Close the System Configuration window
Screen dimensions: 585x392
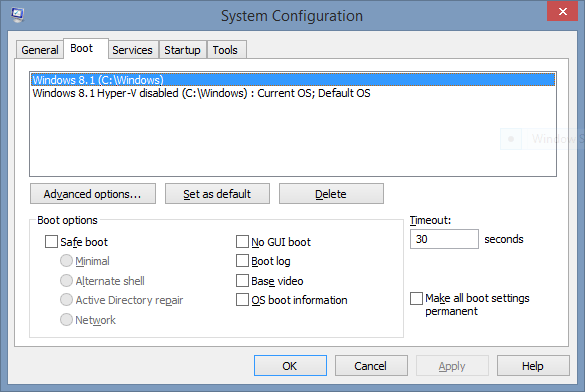562,11
